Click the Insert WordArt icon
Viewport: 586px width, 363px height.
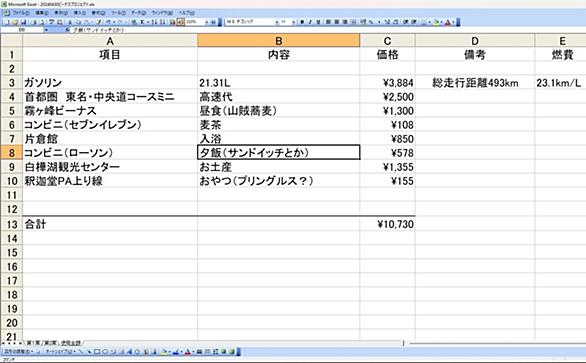click(129, 351)
